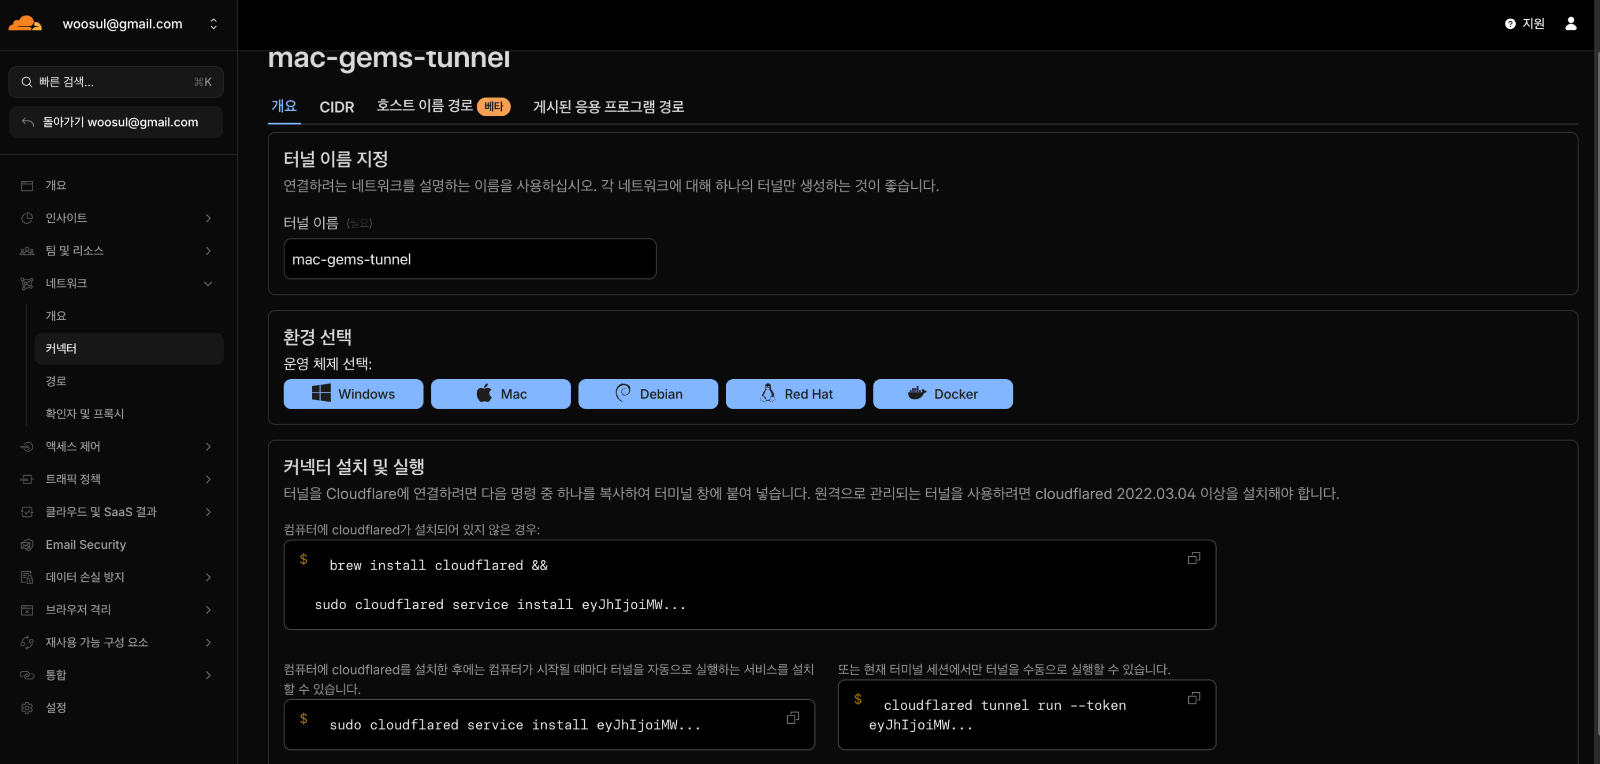This screenshot has height=764, width=1600.
Task: Open 설정 menu item text
Action: point(56,708)
